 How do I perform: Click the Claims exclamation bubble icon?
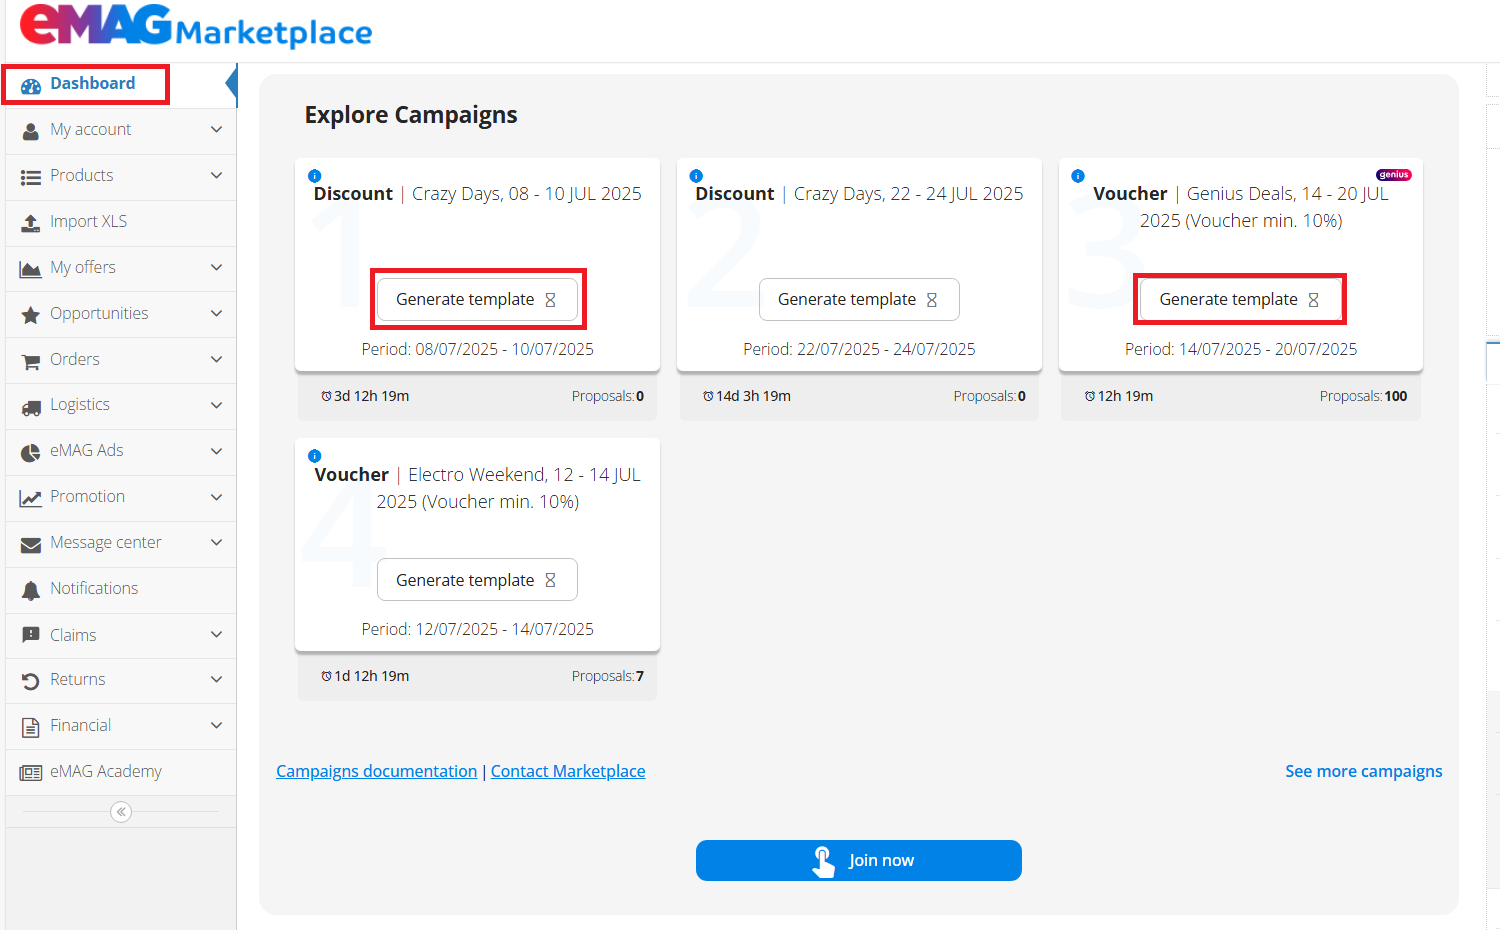tap(31, 636)
